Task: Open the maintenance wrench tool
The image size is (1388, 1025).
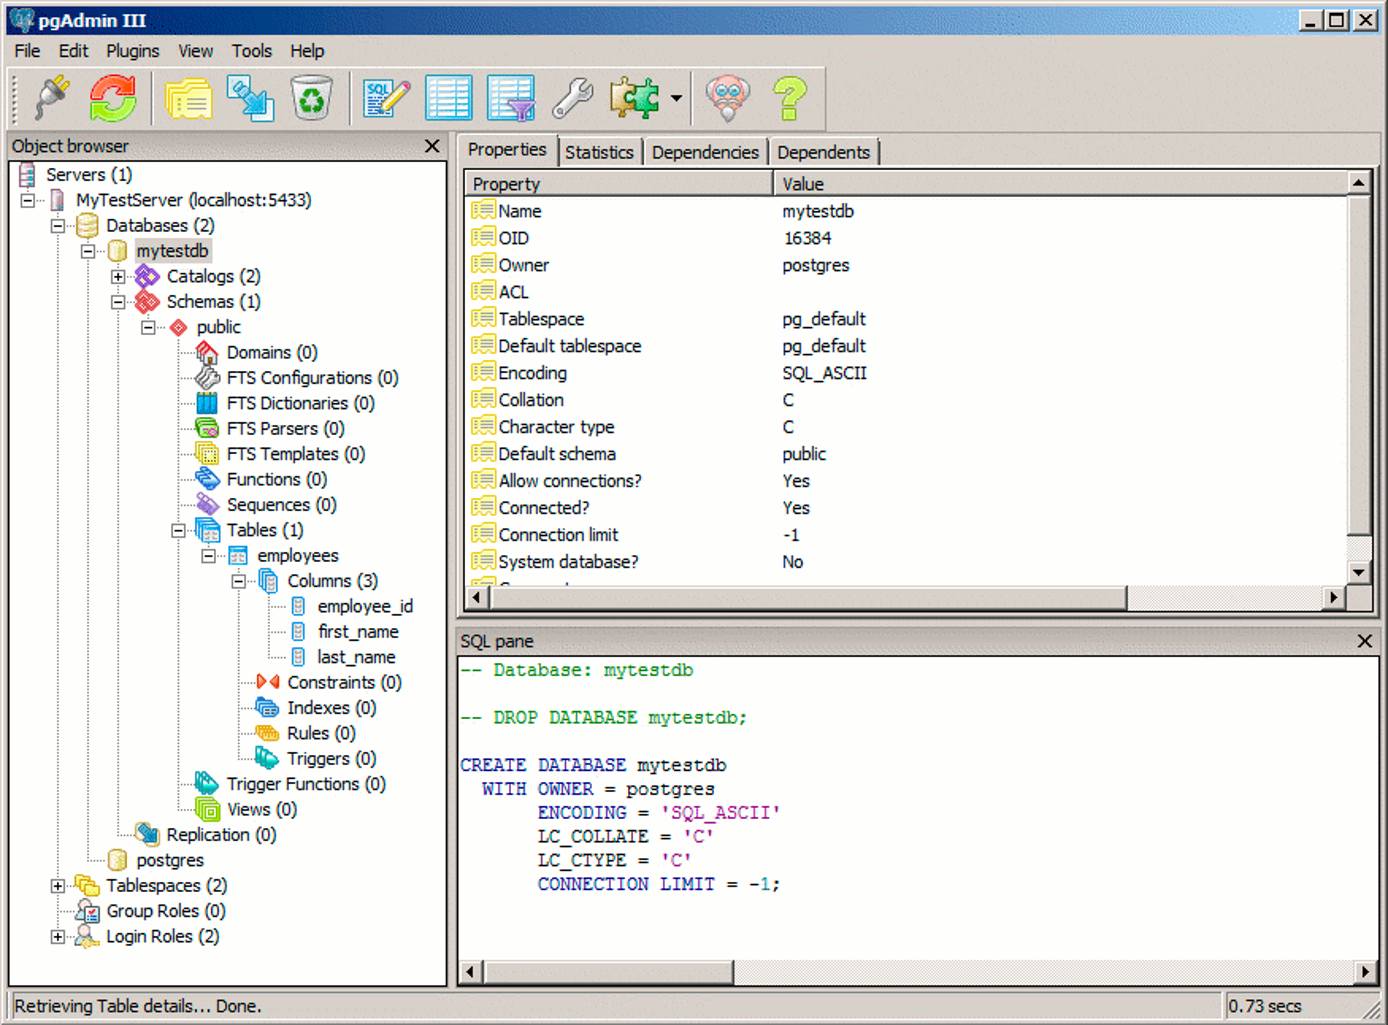Action: pyautogui.click(x=573, y=97)
